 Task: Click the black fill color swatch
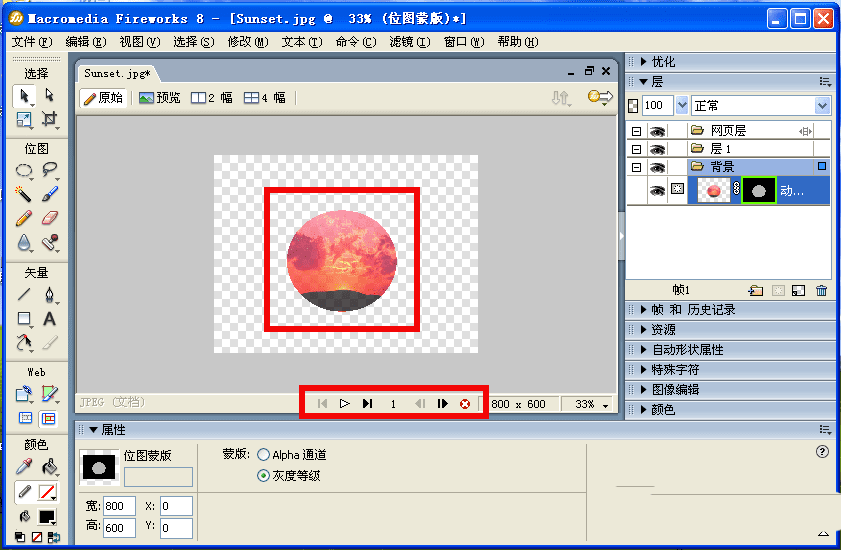pyautogui.click(x=47, y=516)
